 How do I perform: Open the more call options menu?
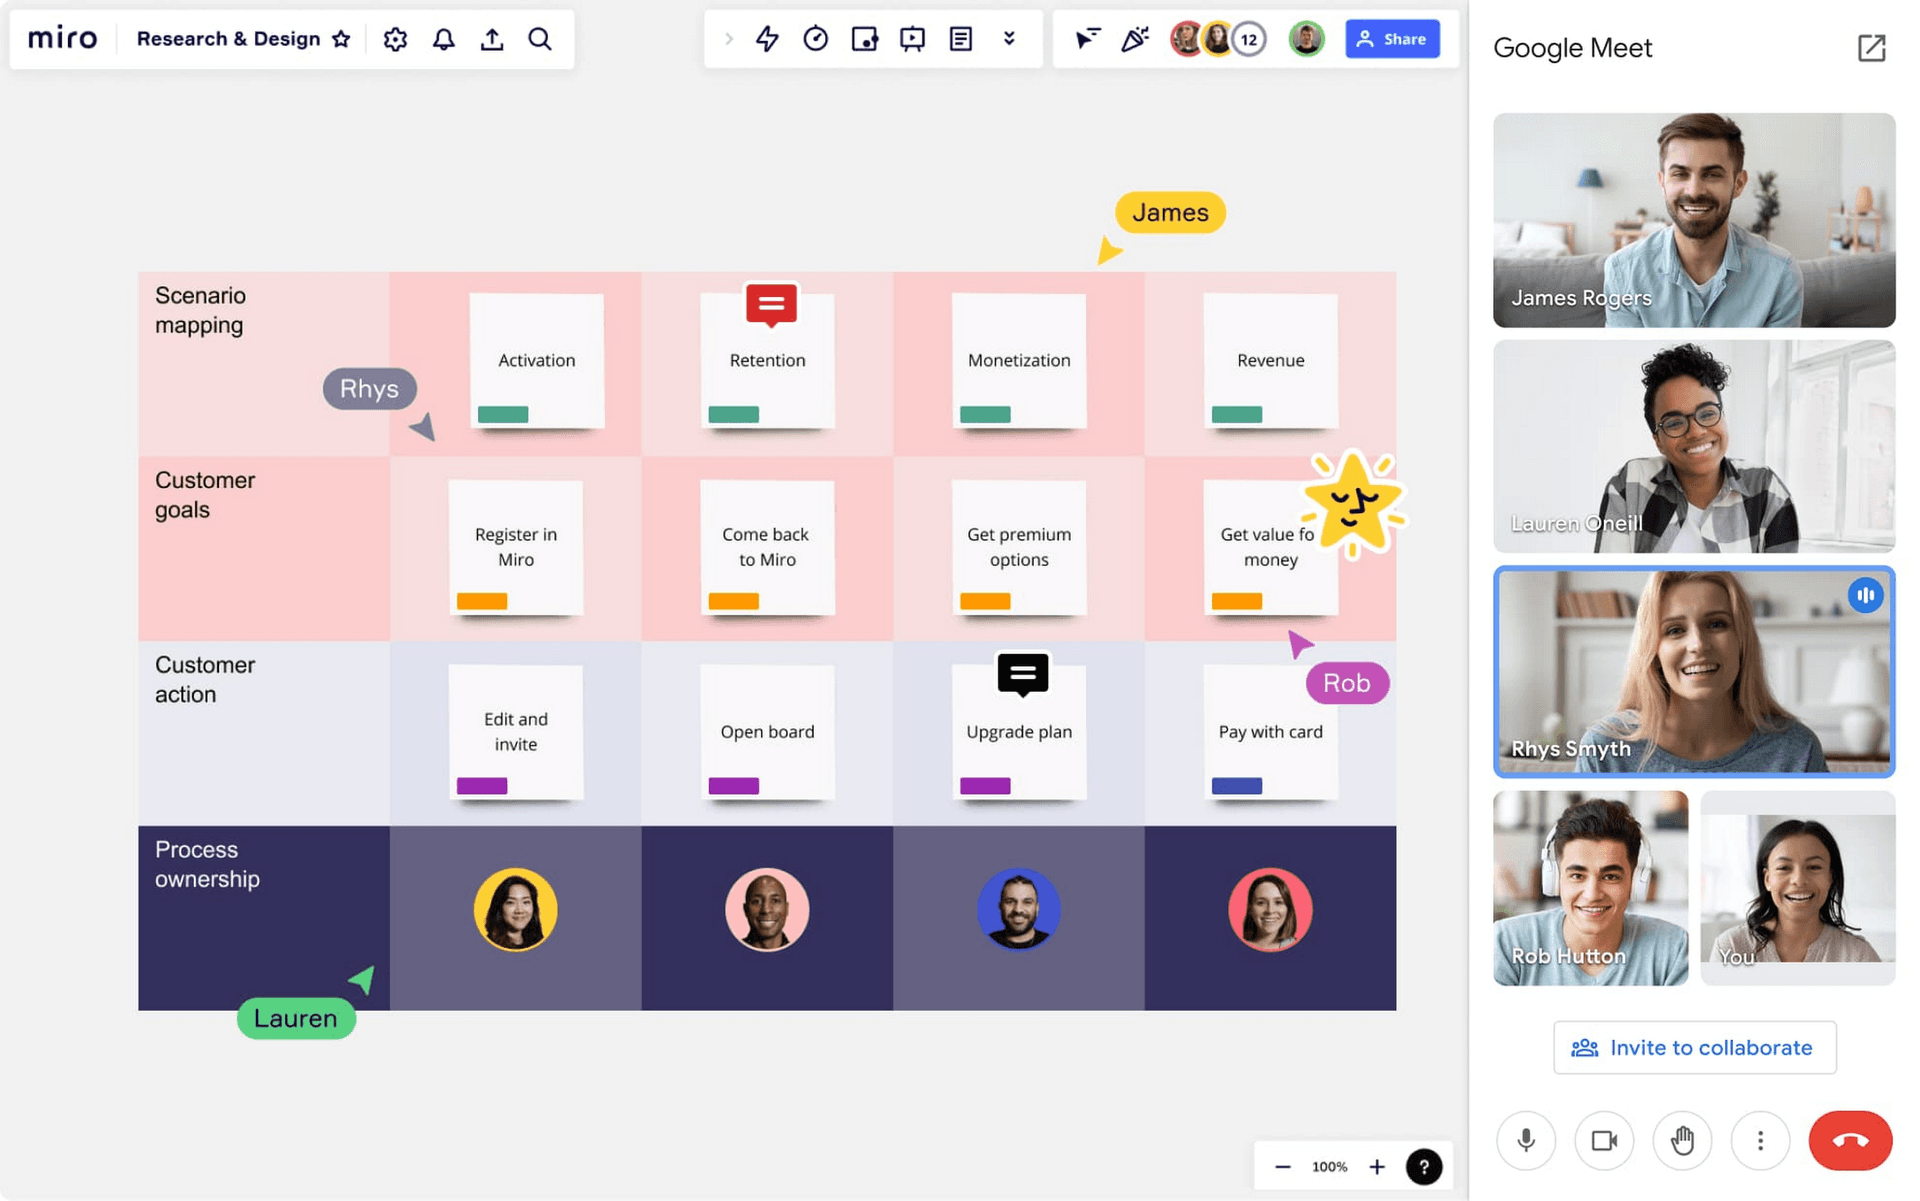click(x=1760, y=1140)
